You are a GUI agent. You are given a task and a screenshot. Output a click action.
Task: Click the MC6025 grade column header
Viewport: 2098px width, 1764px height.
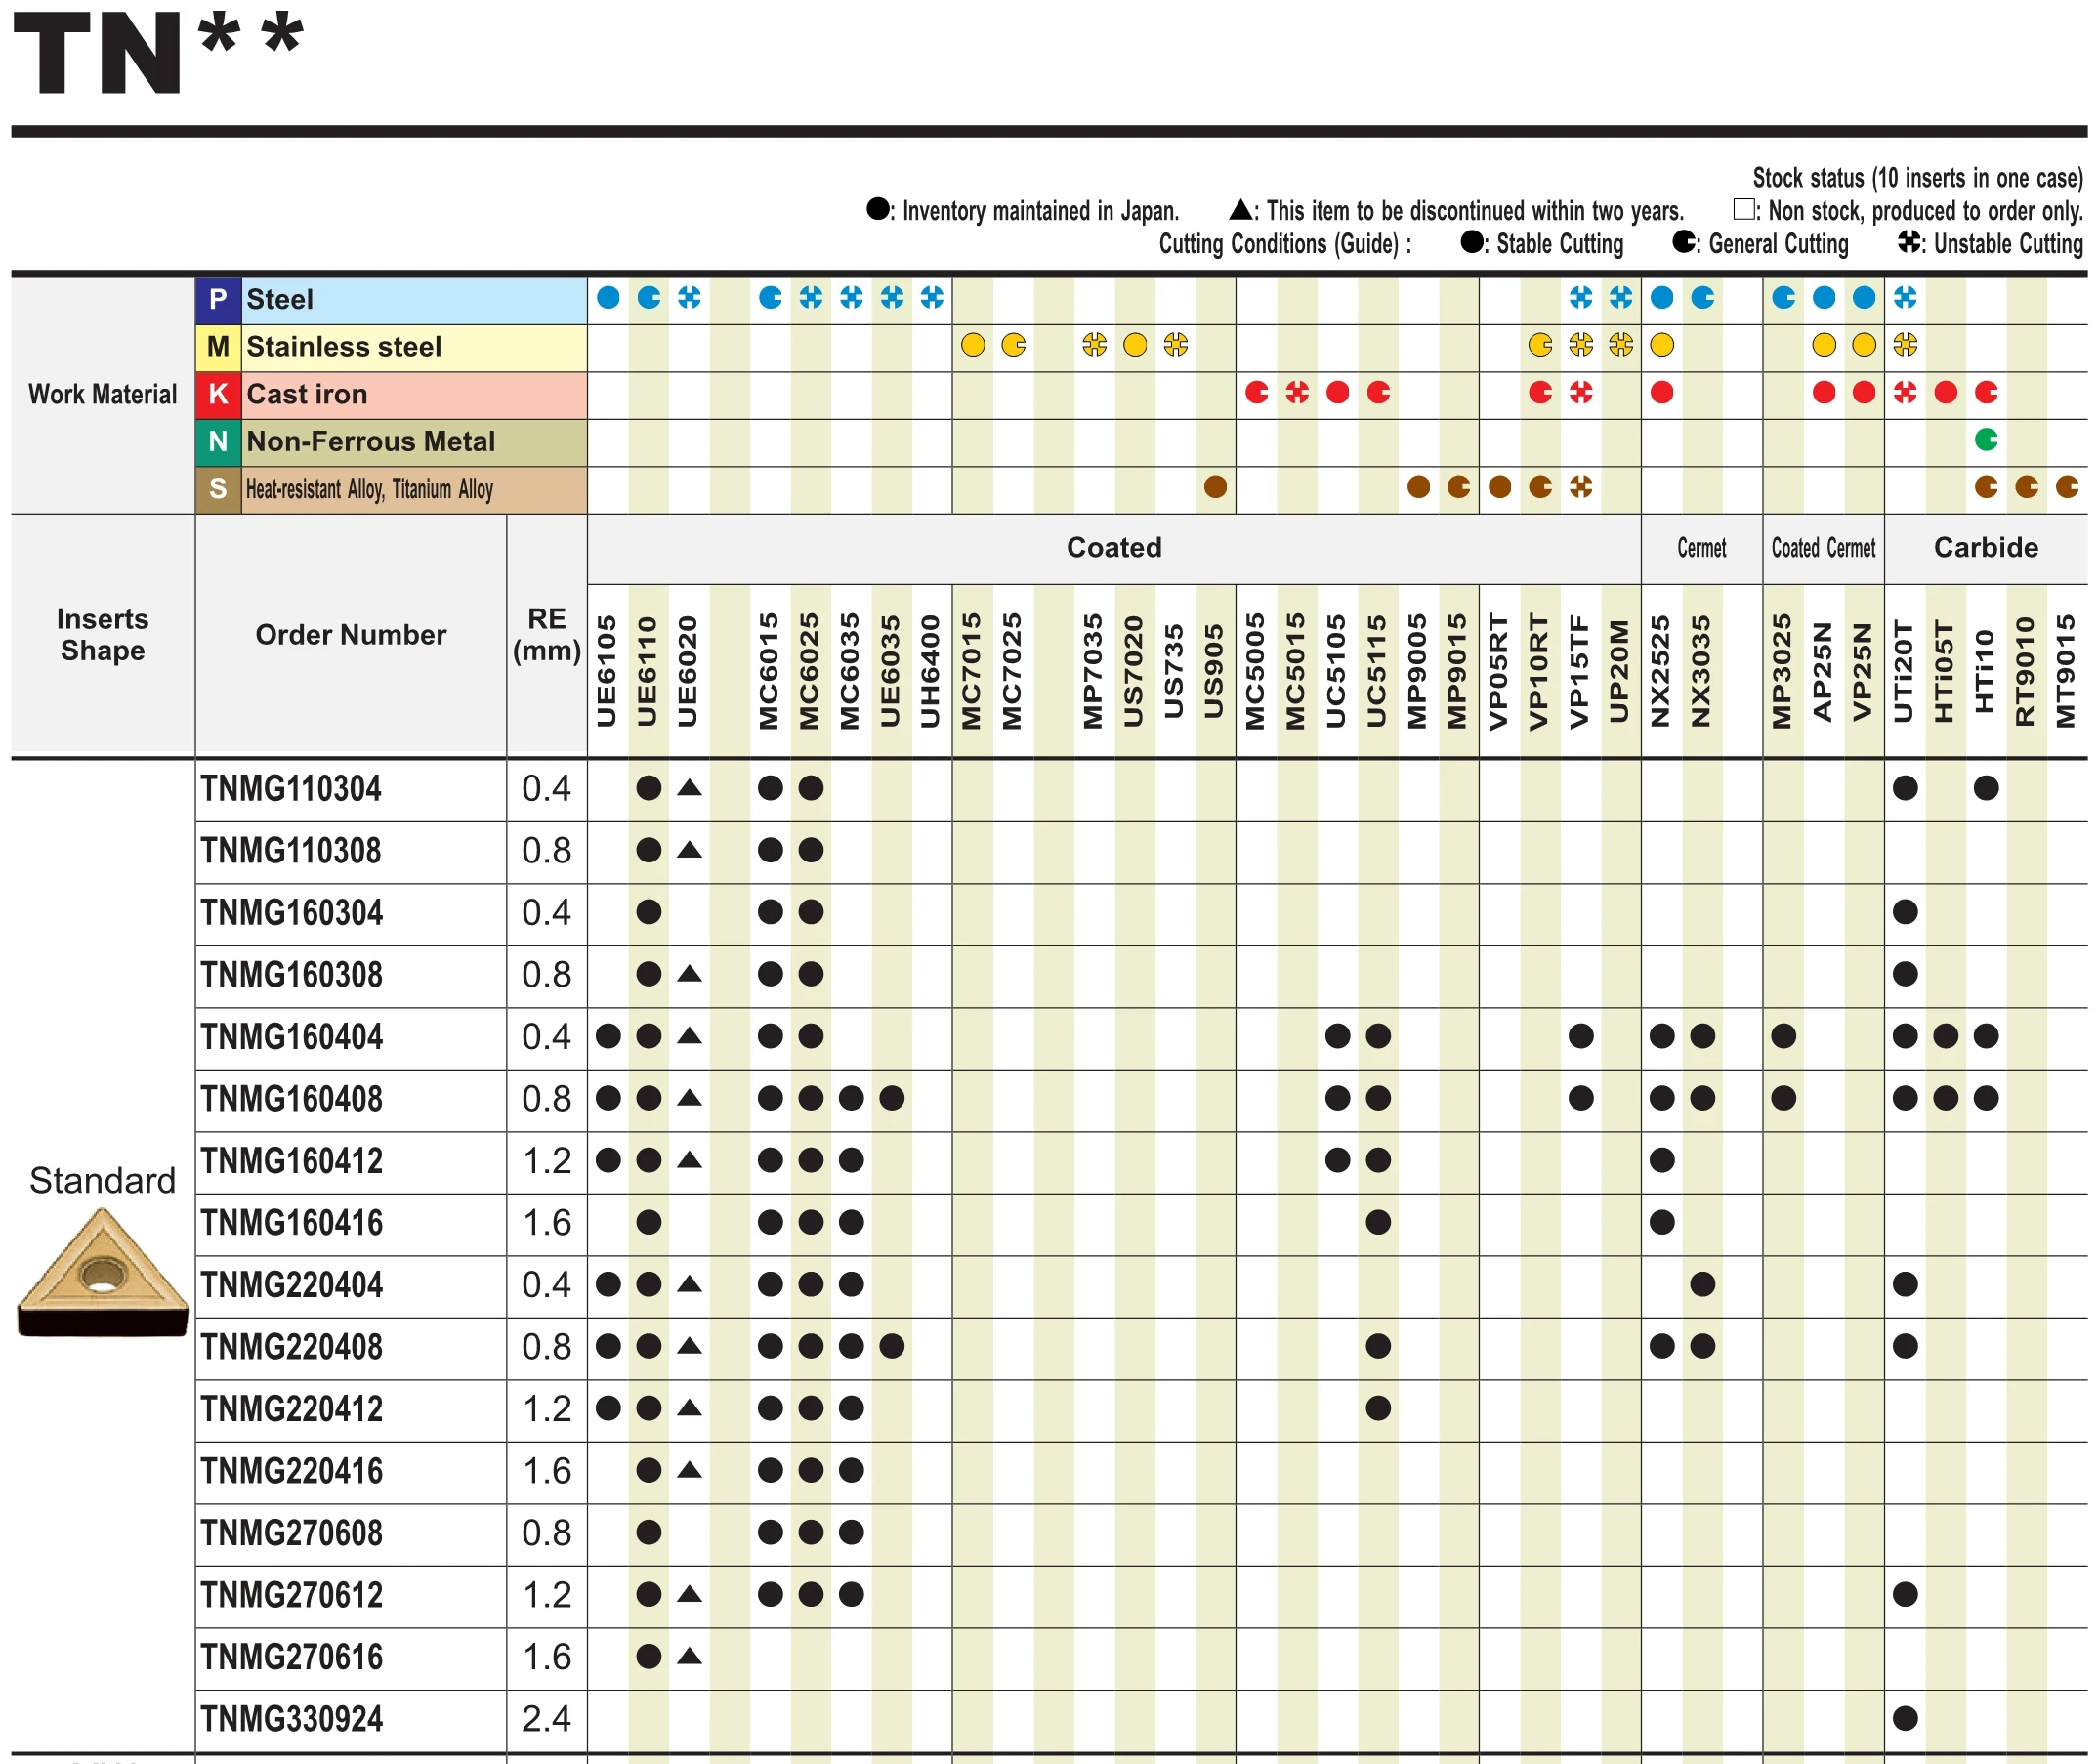tap(809, 671)
